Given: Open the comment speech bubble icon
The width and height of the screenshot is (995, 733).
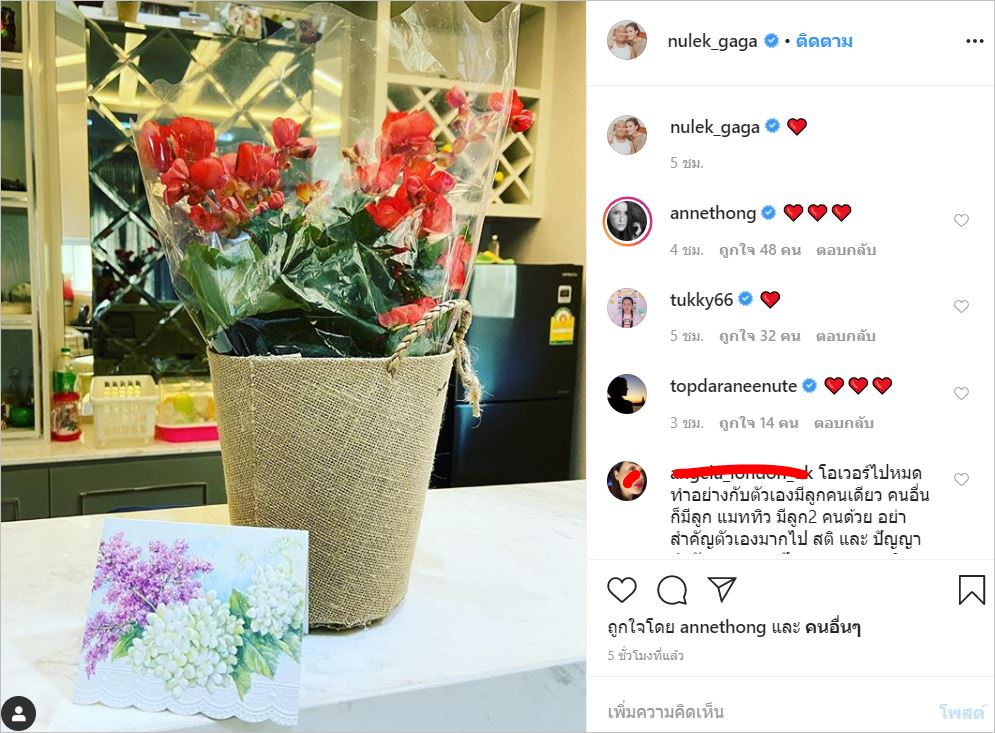Looking at the screenshot, I should tap(672, 590).
